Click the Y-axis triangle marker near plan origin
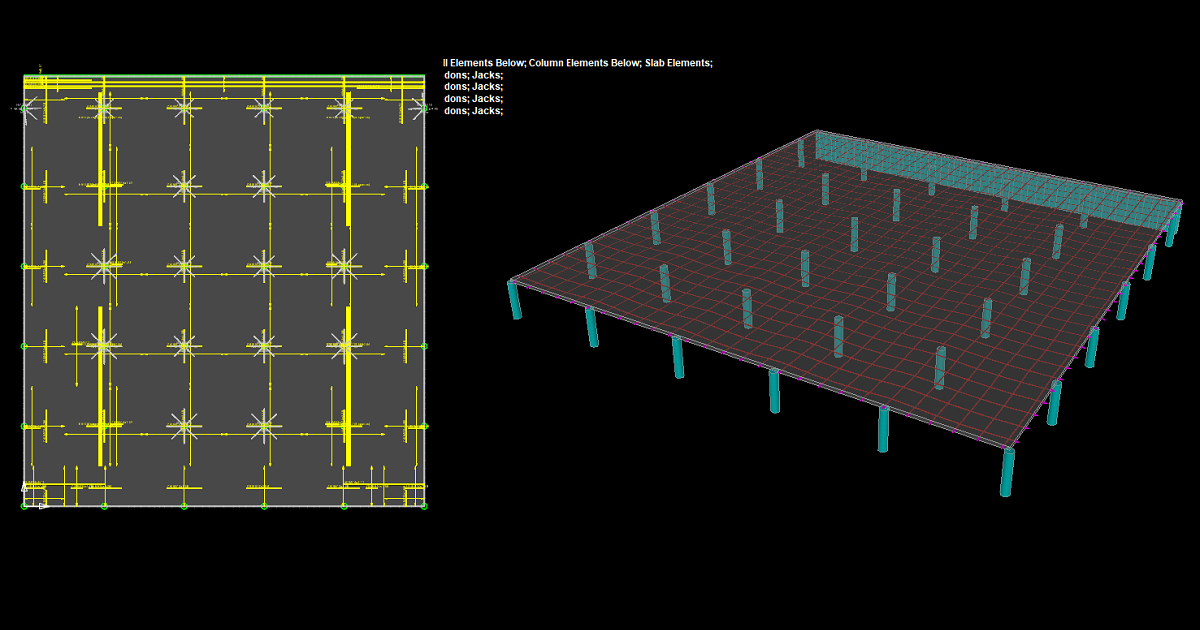 click(24, 487)
